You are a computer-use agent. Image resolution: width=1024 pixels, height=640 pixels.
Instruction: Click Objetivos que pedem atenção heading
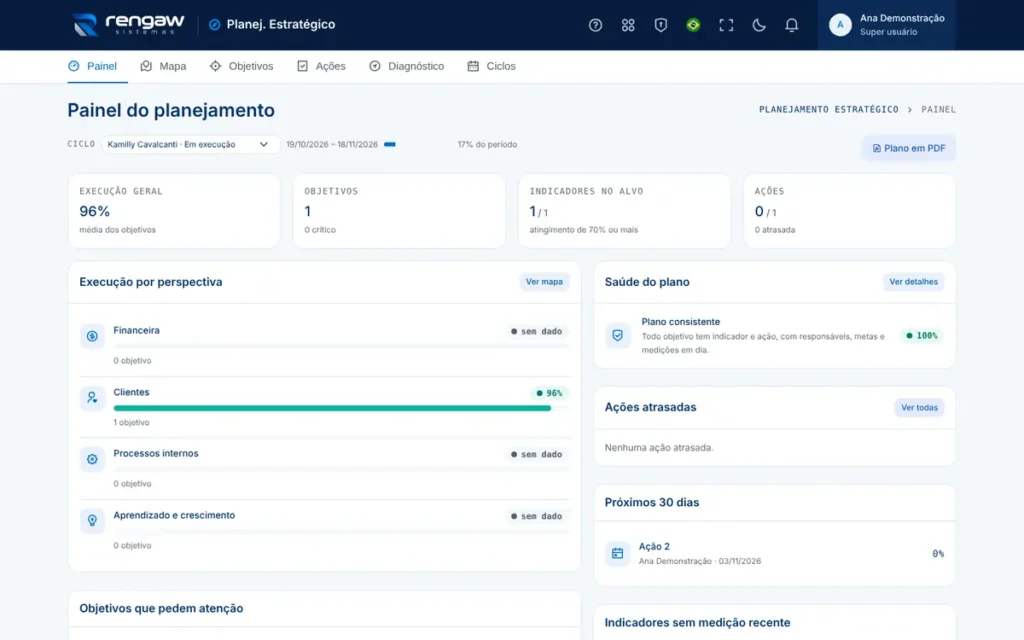point(161,608)
